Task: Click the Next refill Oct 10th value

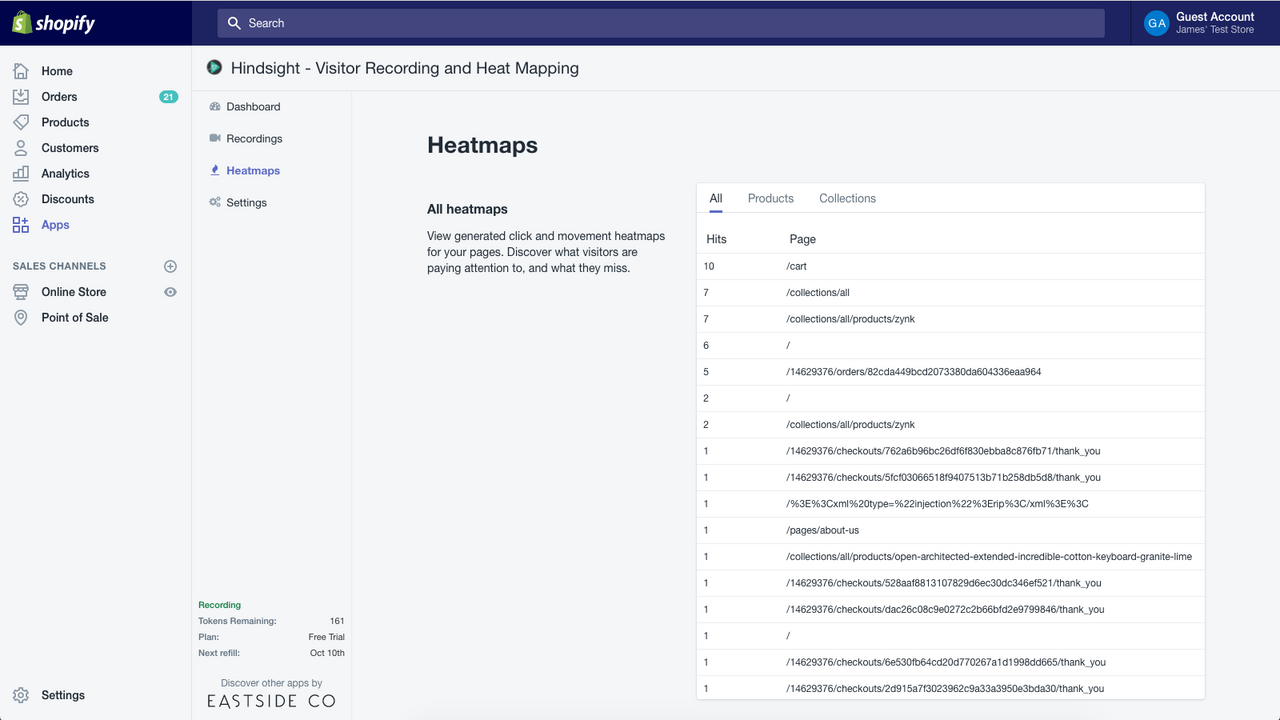Action: (327, 653)
